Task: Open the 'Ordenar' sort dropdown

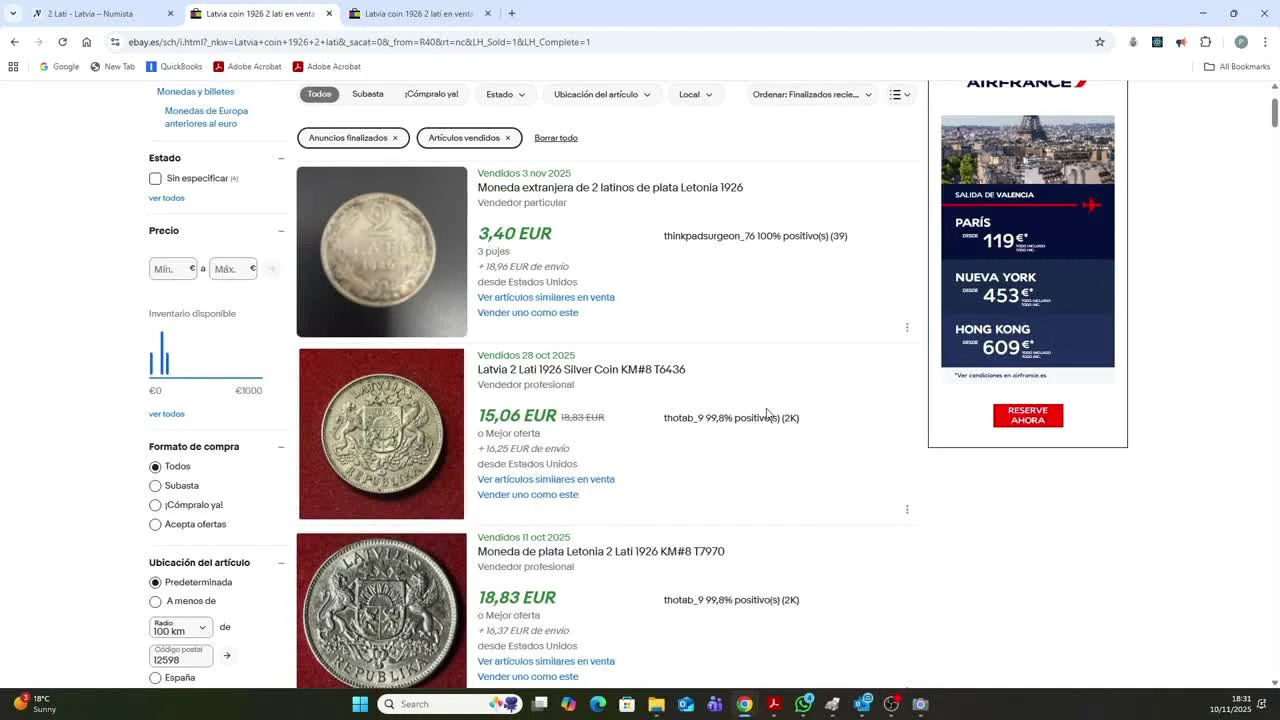Action: pos(812,95)
